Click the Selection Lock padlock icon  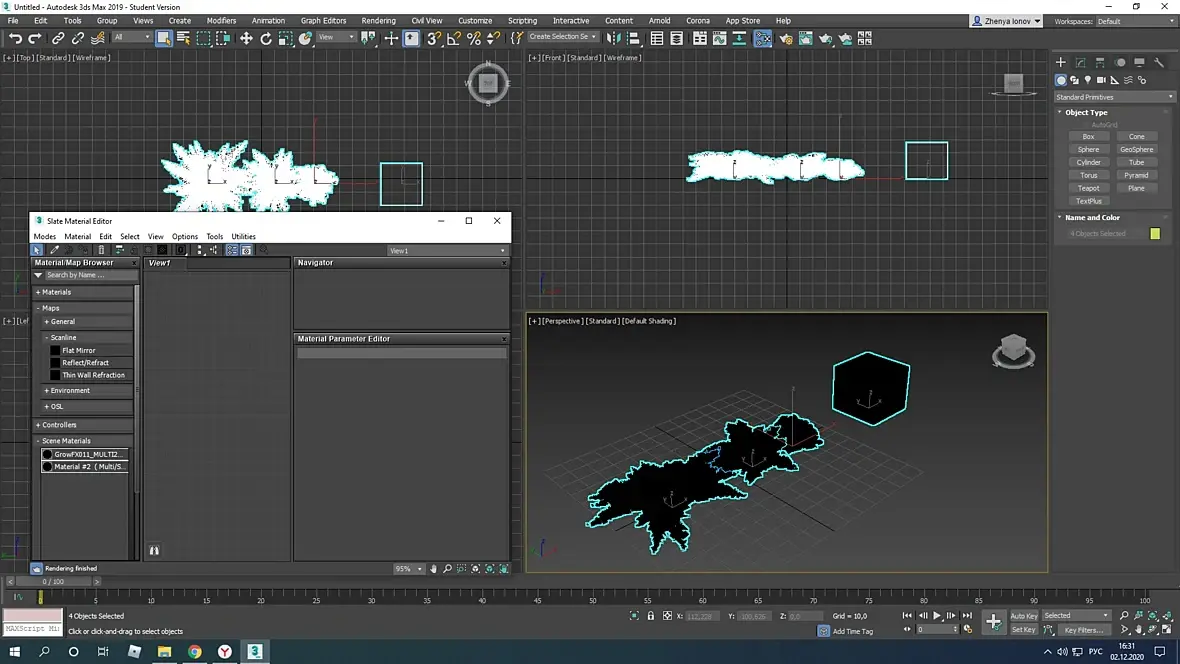[651, 616]
